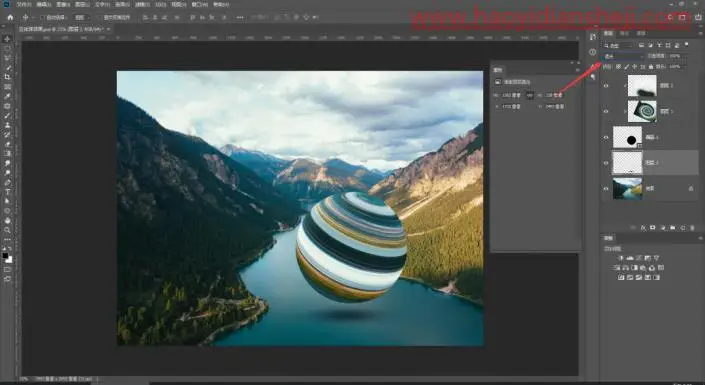Enable the auto-select checkbox in options bar
Viewport: 705px width, 385px height.
pos(43,18)
